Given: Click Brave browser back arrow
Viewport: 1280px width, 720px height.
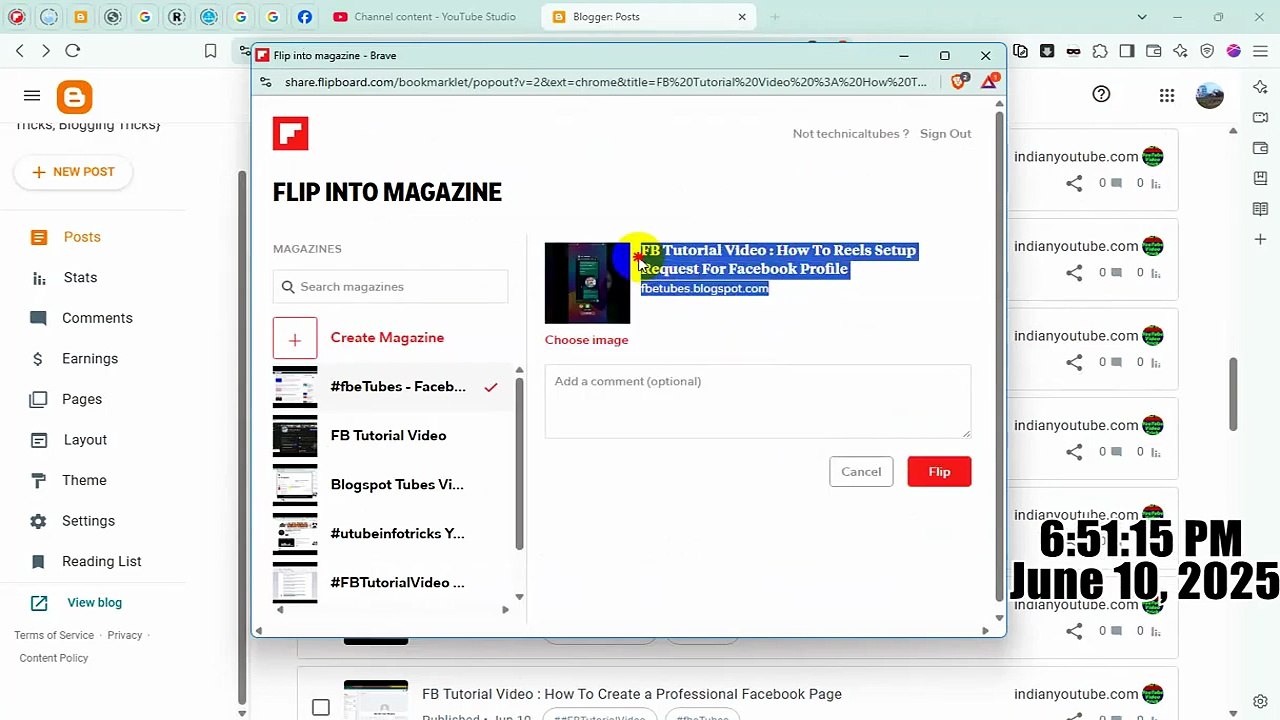Looking at the screenshot, I should click(x=20, y=51).
